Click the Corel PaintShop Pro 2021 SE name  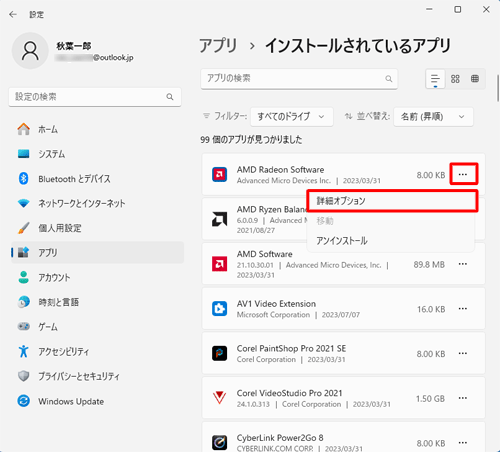(x=291, y=348)
